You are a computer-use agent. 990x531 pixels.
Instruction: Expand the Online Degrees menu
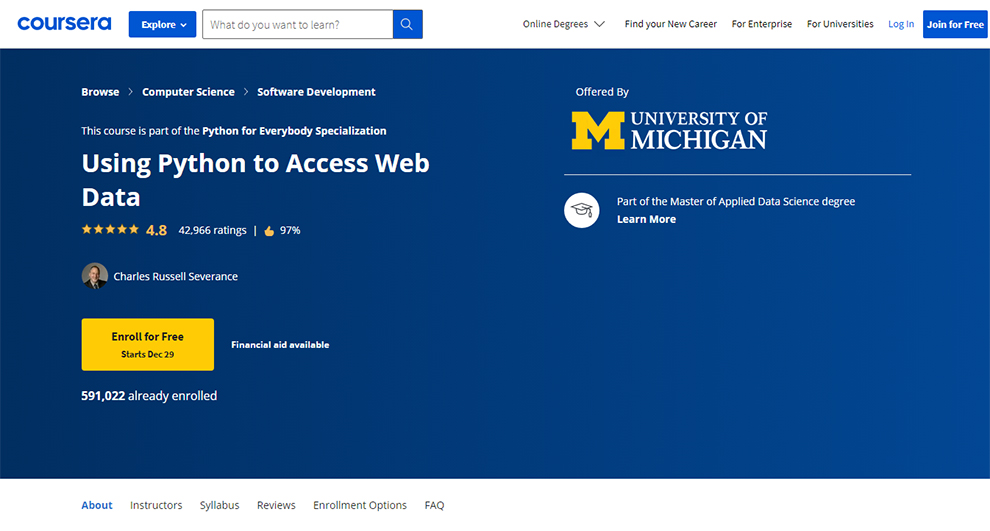pyautogui.click(x=563, y=24)
